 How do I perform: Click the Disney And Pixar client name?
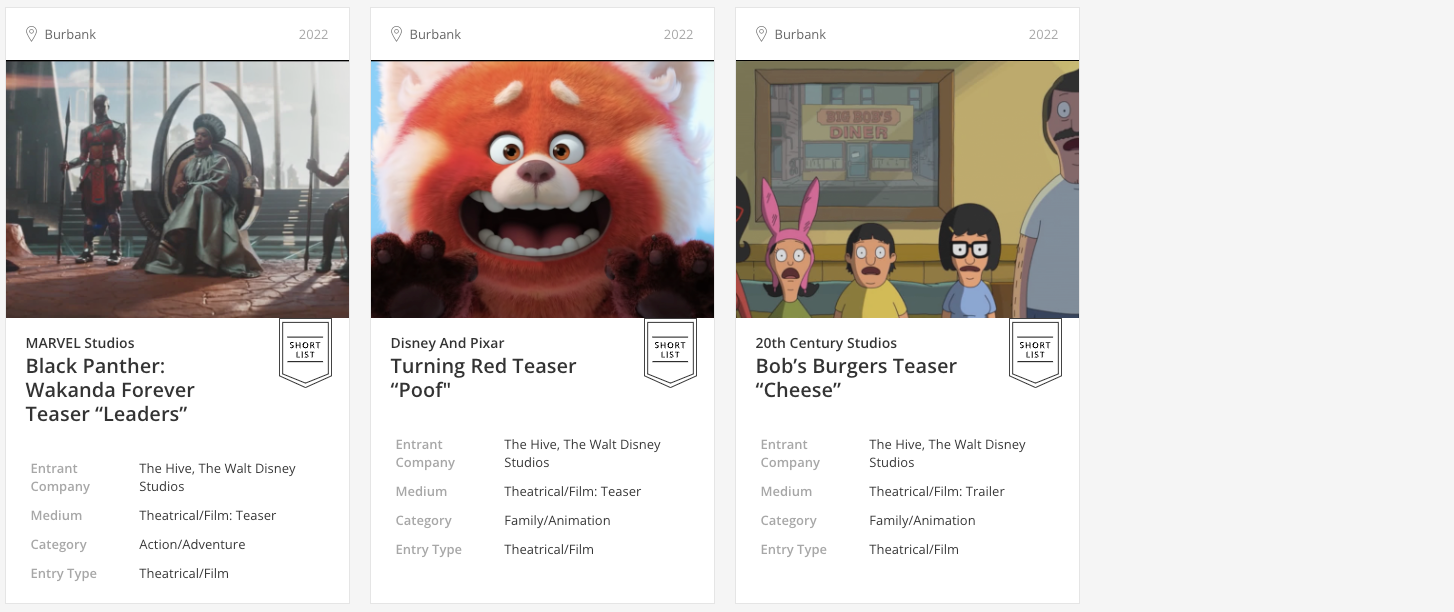(448, 343)
